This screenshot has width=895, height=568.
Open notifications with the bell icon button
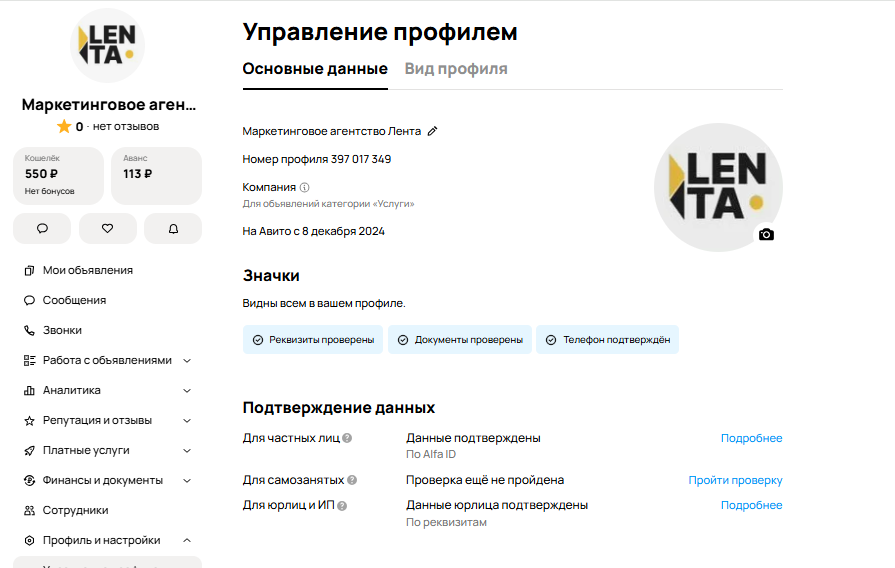[x=173, y=228]
